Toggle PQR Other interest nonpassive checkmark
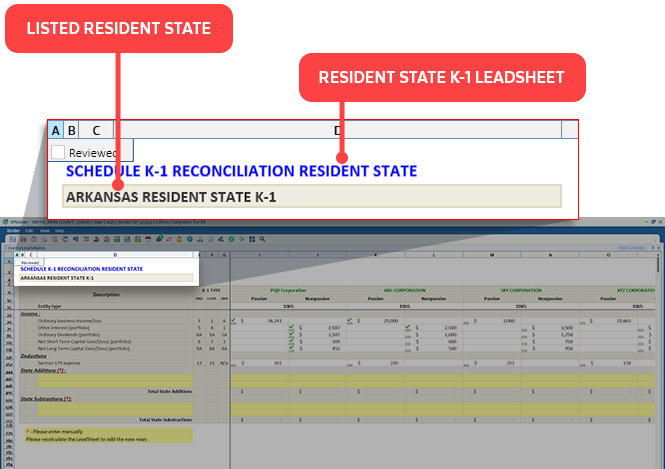Screen dimensions: 665x469 [x=291, y=327]
